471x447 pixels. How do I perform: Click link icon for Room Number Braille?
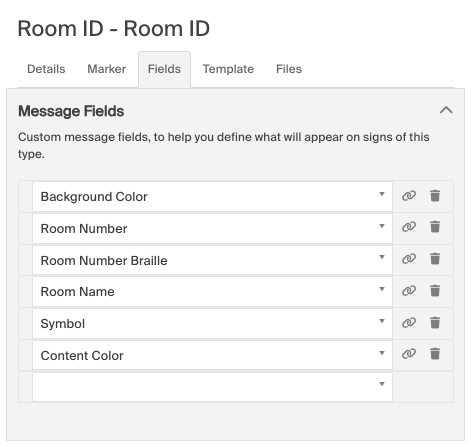click(409, 259)
